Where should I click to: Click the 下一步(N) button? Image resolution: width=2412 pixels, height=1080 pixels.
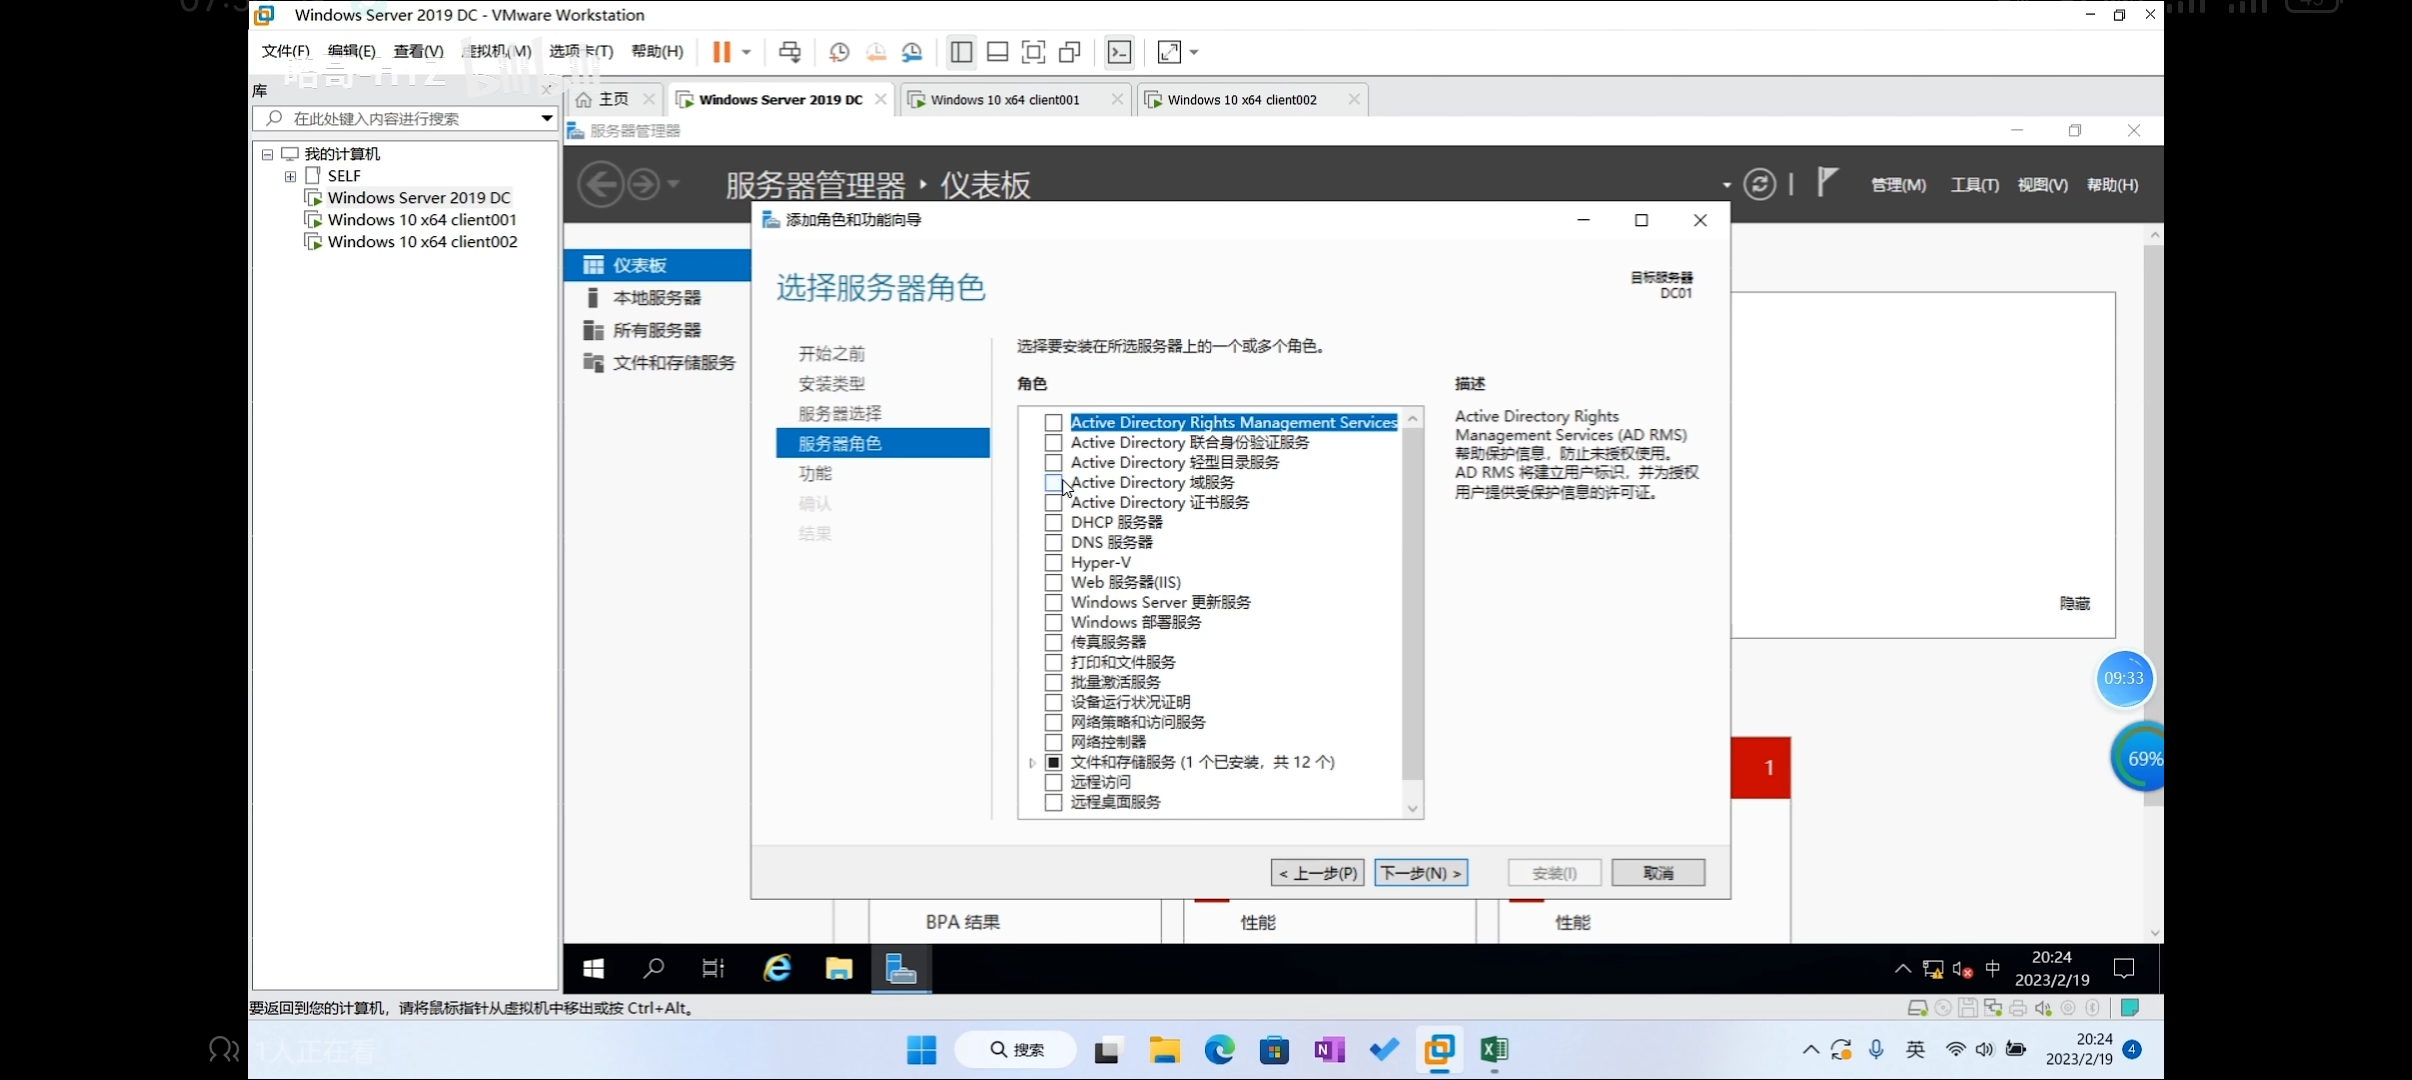[x=1420, y=873]
